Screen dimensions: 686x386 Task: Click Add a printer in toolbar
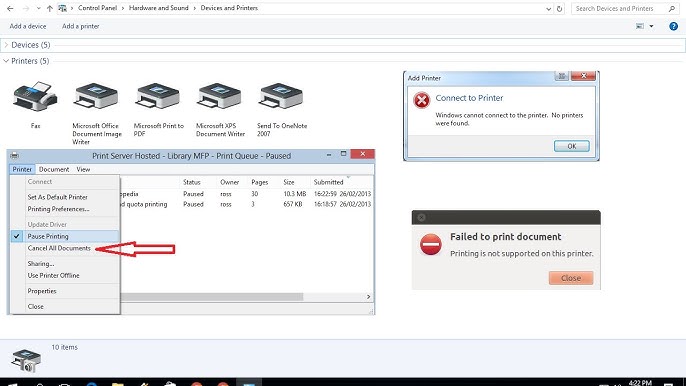coord(80,26)
